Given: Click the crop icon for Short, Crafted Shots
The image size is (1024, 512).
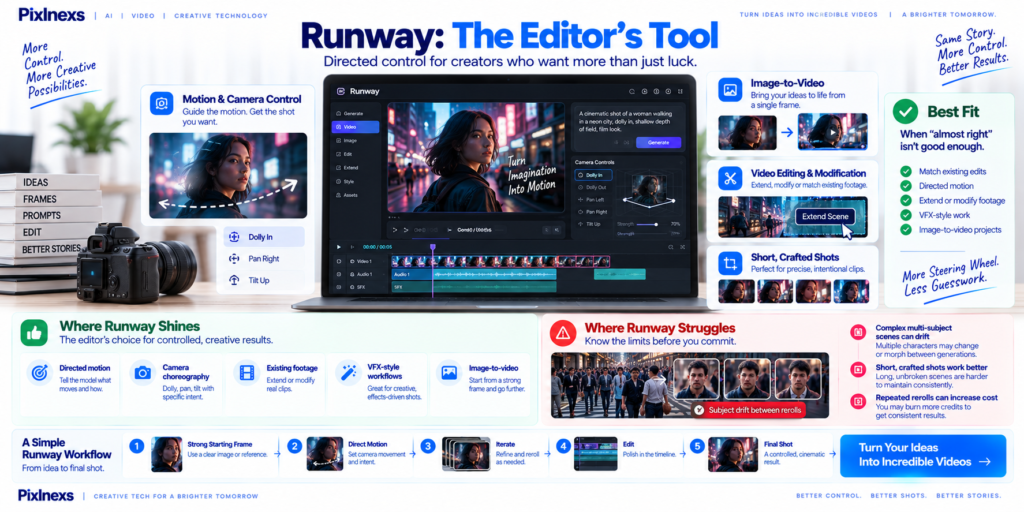Looking at the screenshot, I should (x=730, y=263).
